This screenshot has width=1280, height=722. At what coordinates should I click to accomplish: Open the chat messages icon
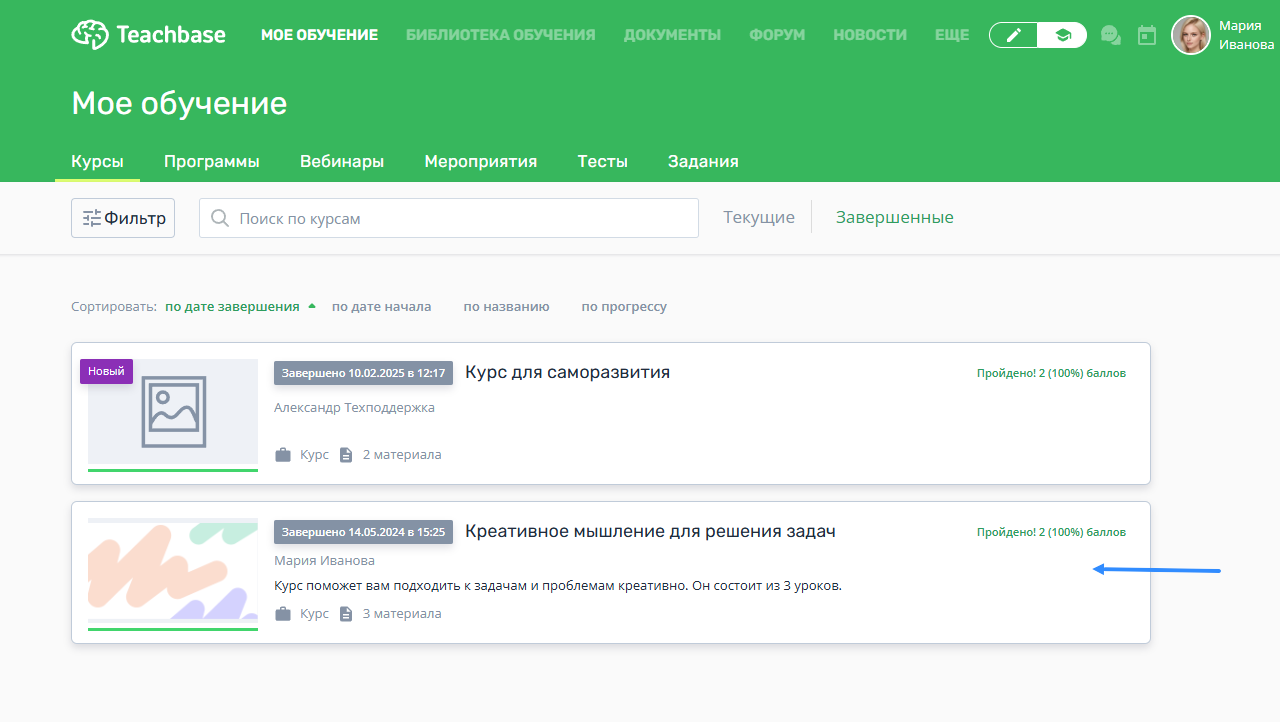[x=1110, y=35]
